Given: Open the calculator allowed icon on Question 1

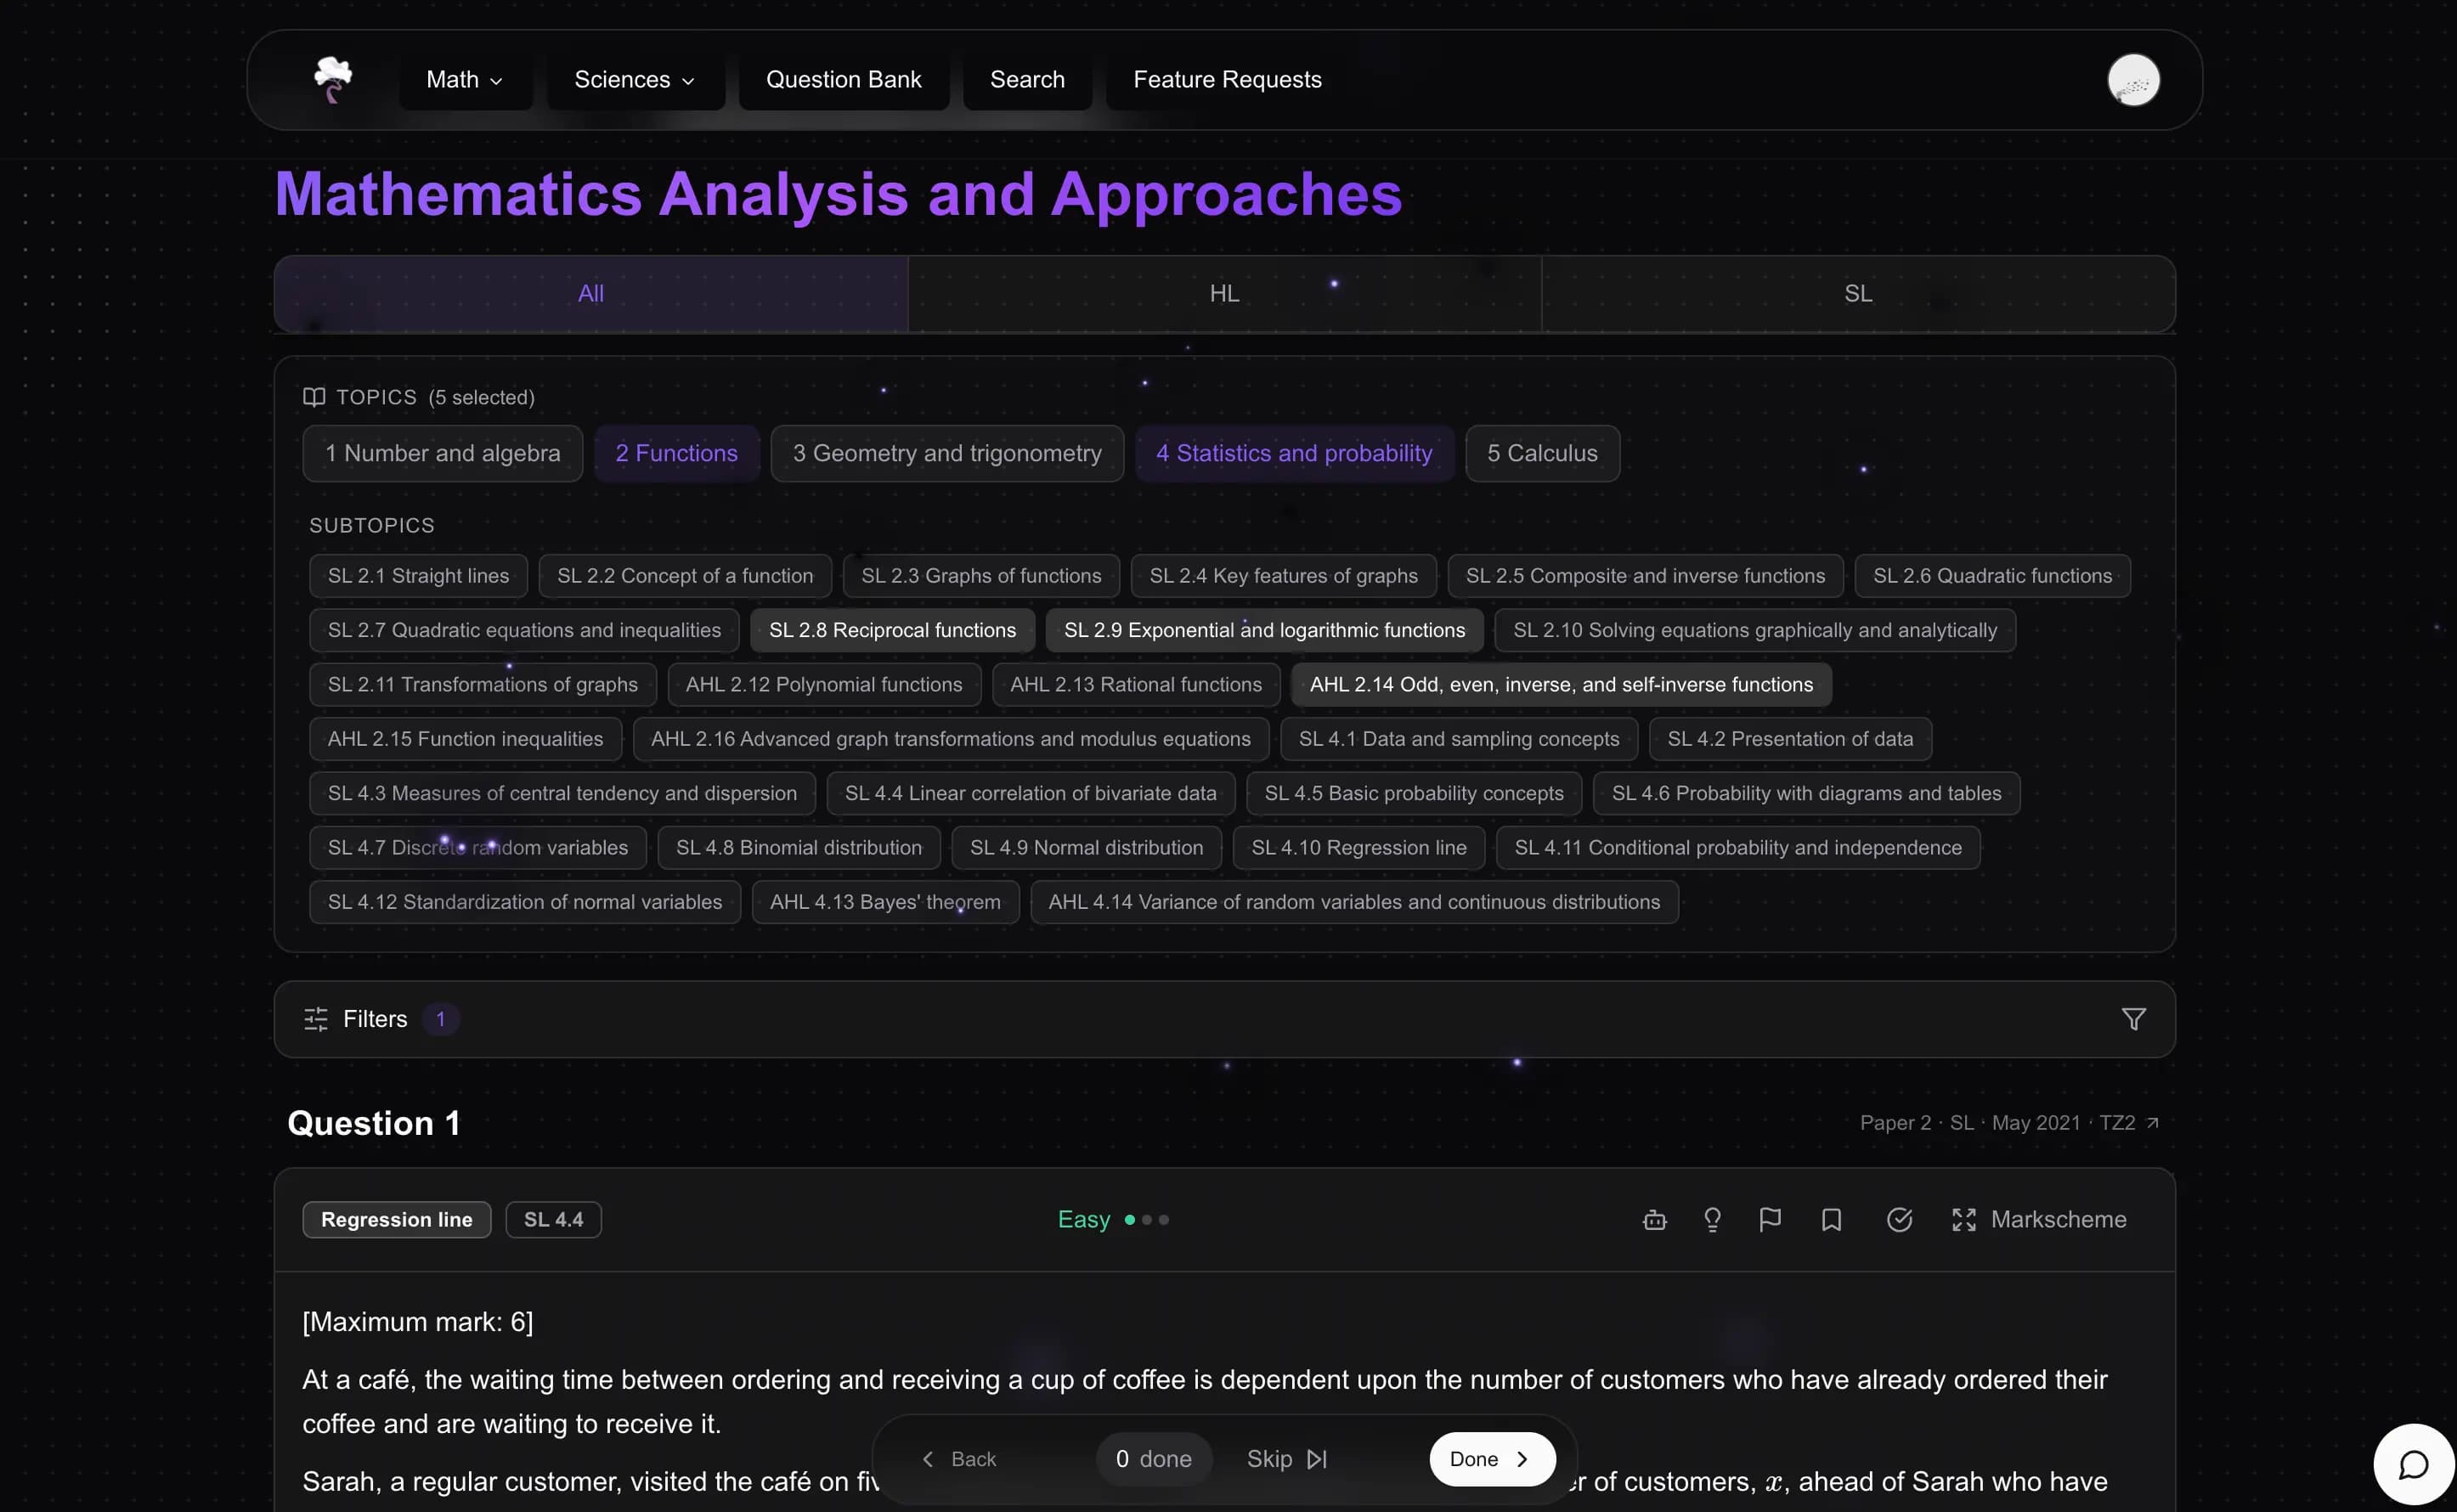Looking at the screenshot, I should (x=1653, y=1219).
